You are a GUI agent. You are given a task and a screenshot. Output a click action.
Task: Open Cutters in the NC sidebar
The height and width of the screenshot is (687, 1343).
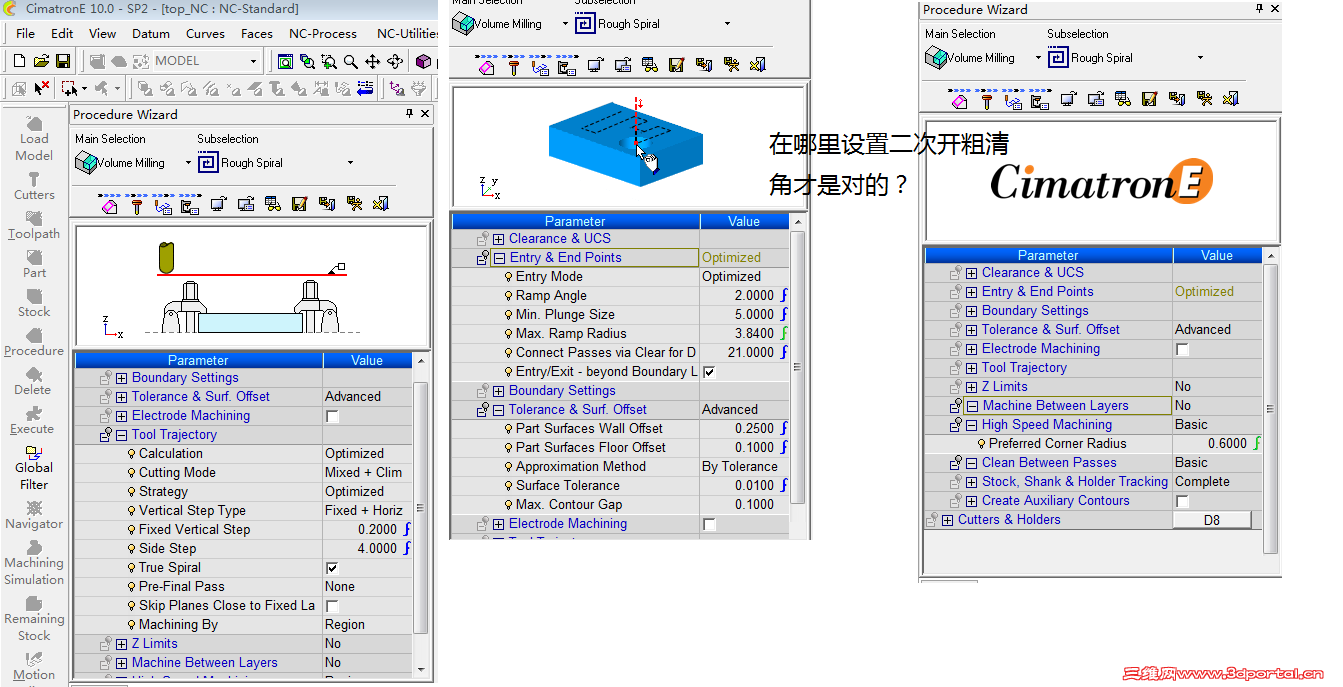pos(34,186)
